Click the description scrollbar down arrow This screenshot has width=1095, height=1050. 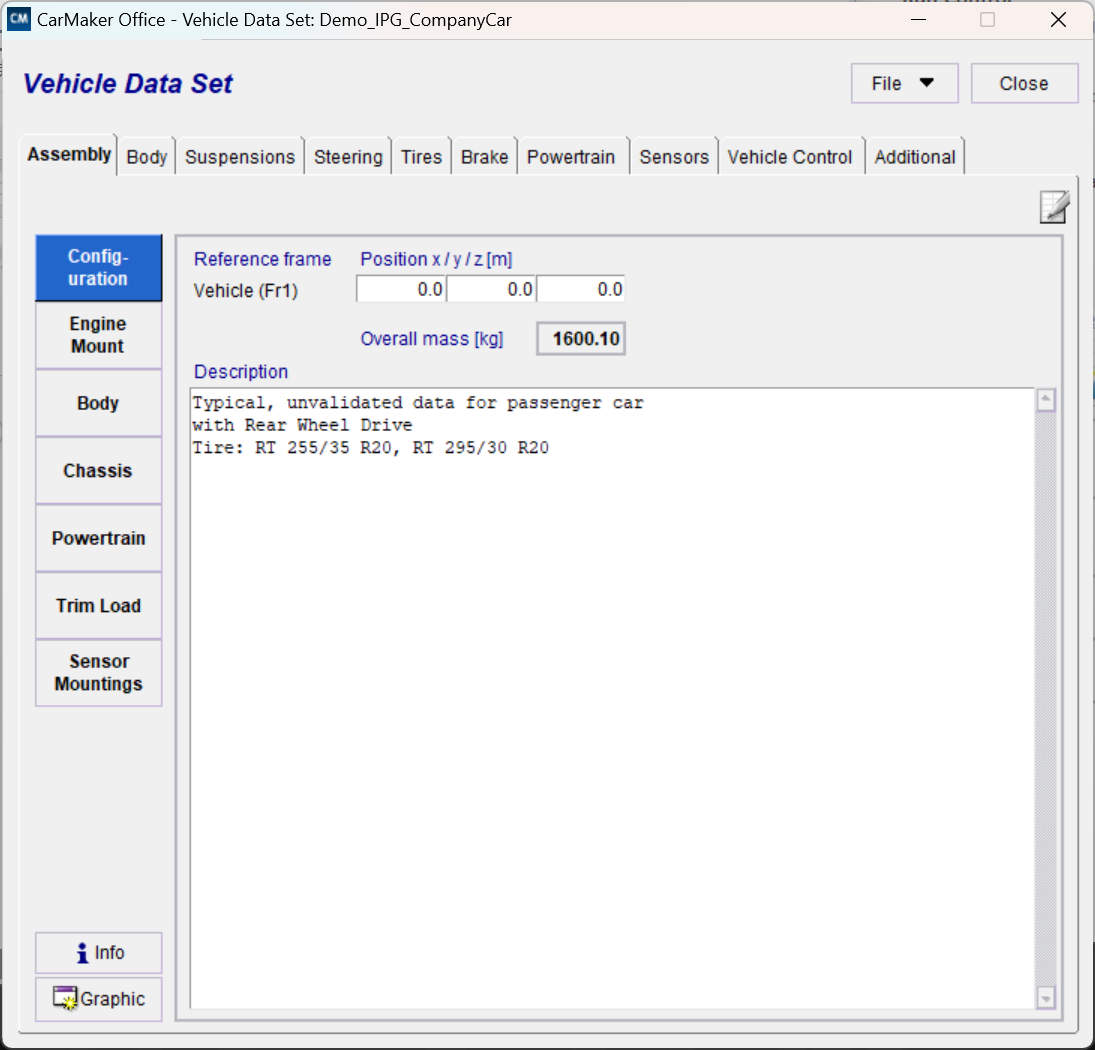[x=1045, y=998]
